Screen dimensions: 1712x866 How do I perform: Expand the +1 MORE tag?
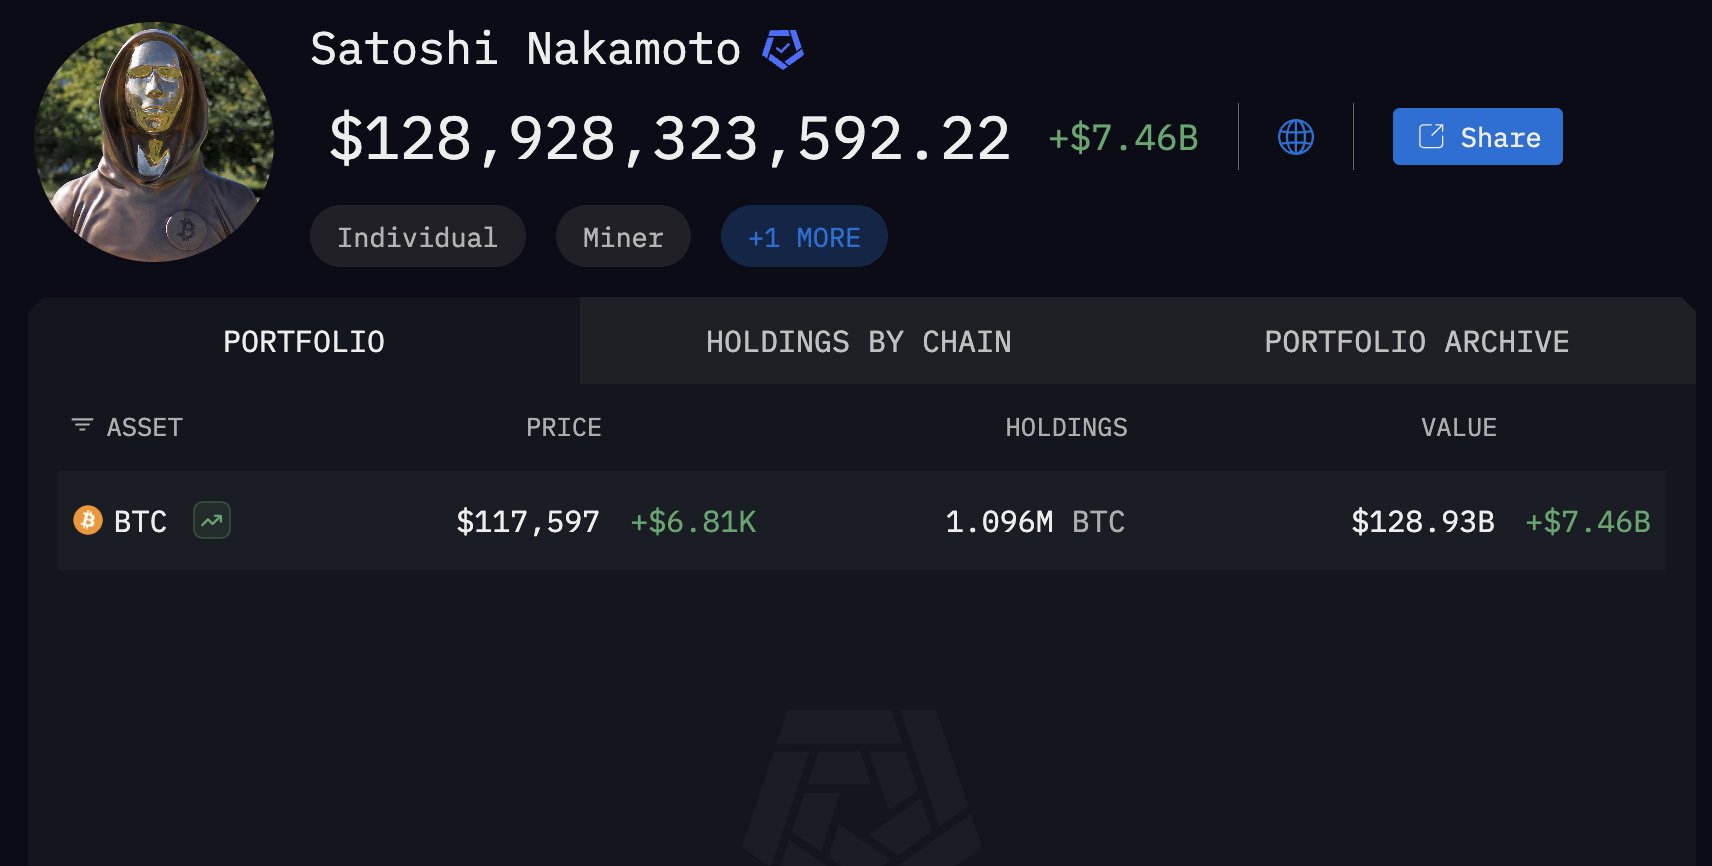click(804, 236)
